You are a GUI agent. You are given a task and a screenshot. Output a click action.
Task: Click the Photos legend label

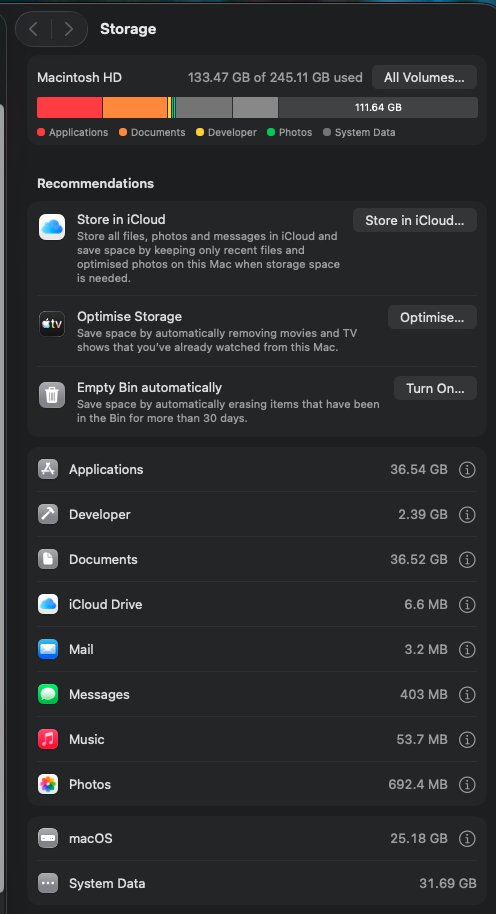[x=296, y=132]
